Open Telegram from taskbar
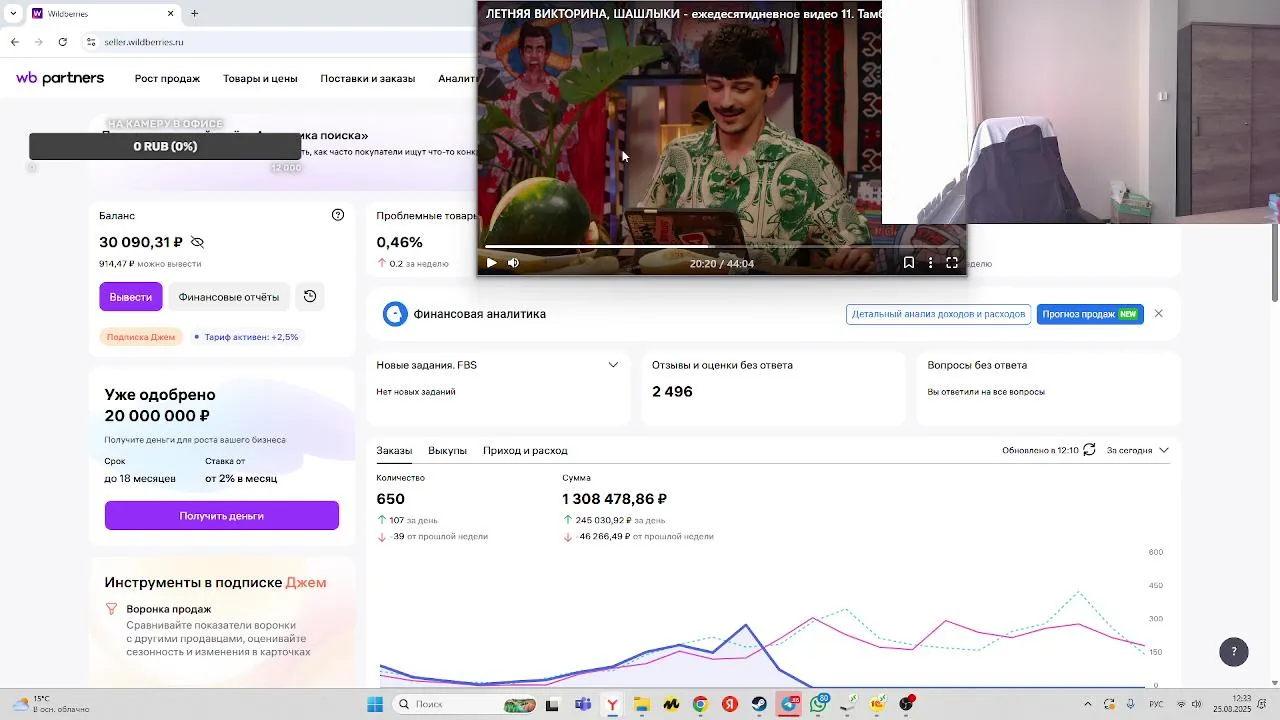 pos(789,704)
